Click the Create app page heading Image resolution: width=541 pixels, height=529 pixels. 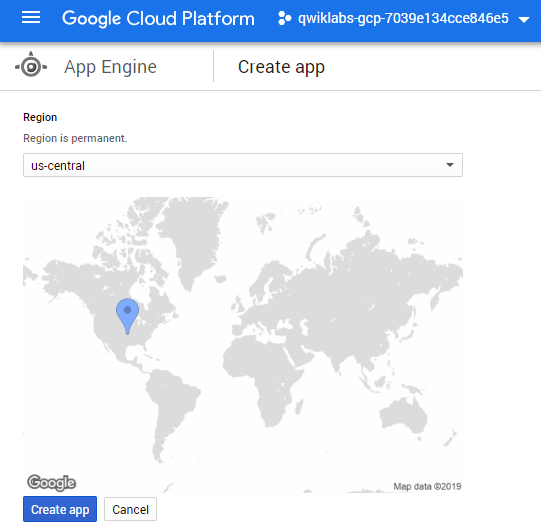(x=281, y=67)
